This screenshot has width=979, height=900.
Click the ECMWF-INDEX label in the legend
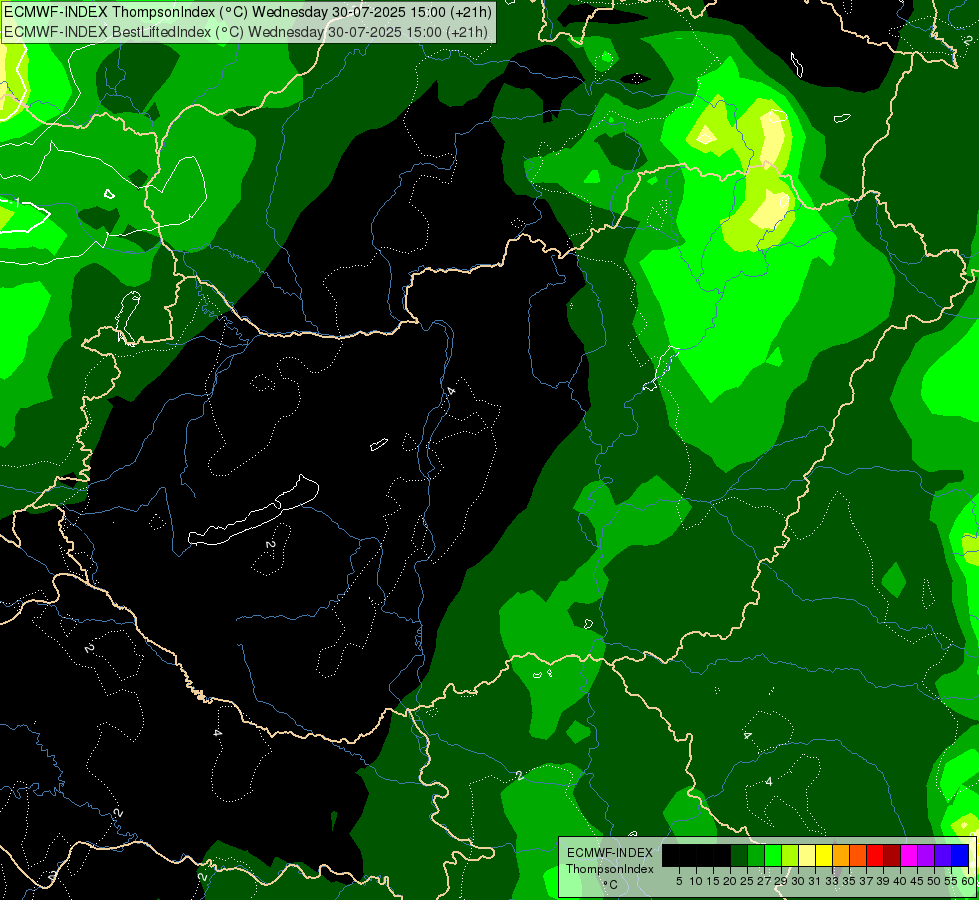610,853
